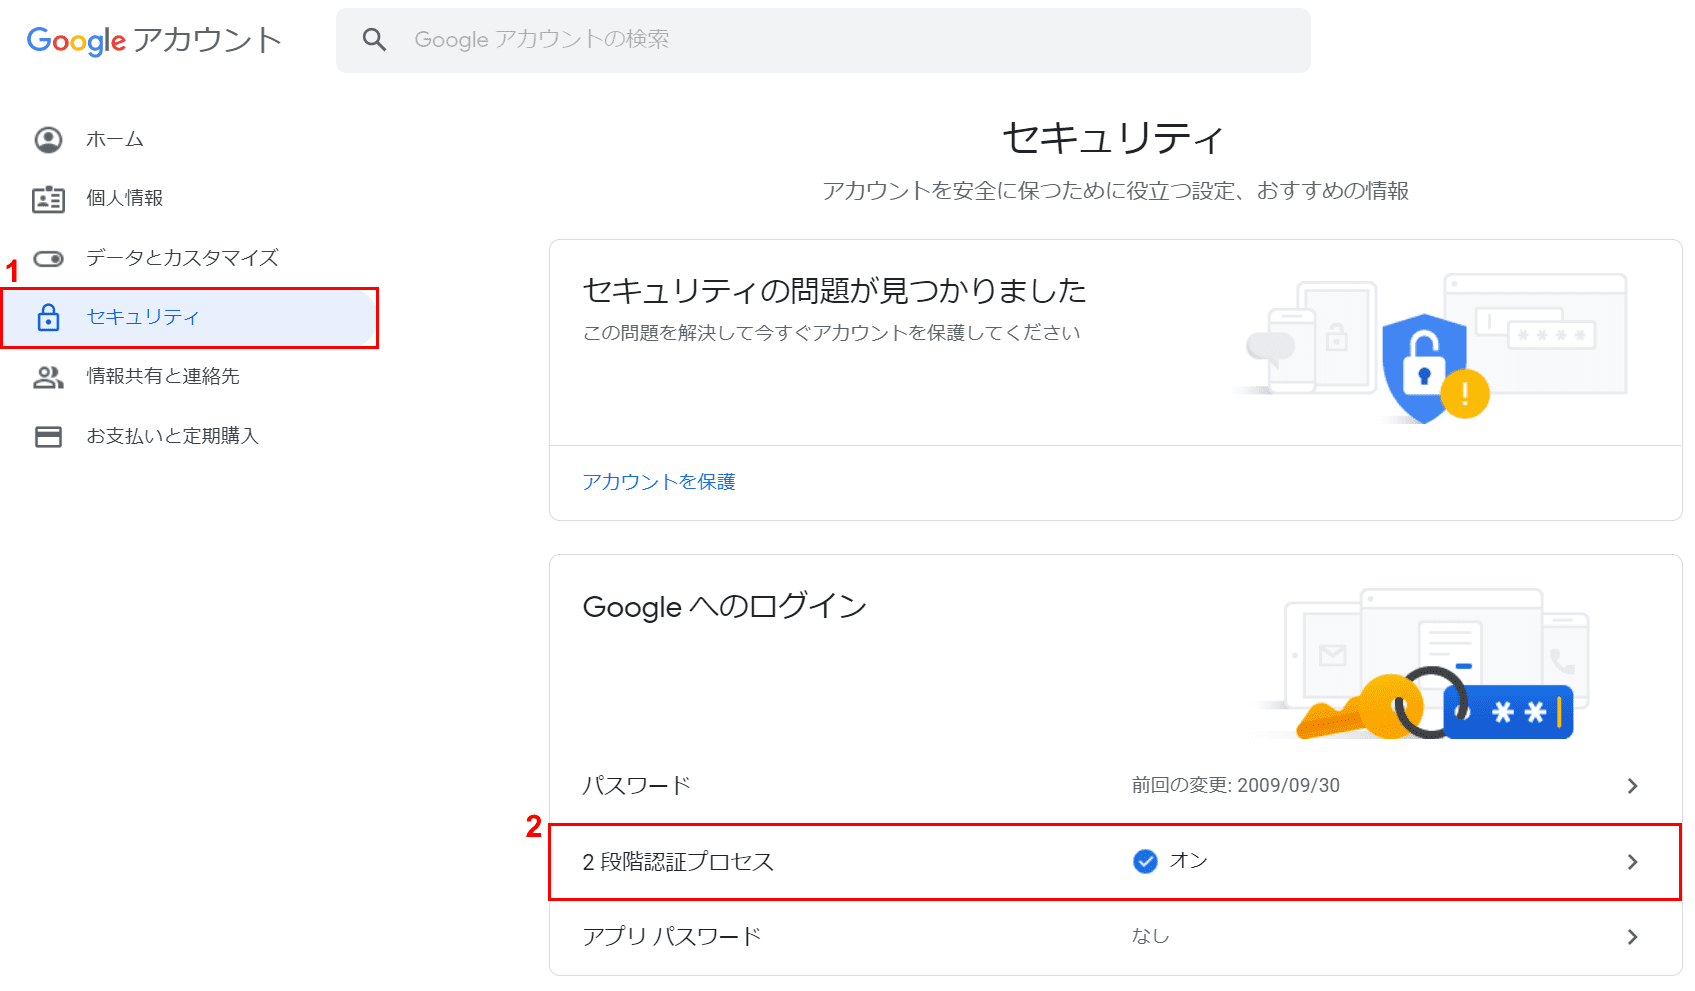The height and width of the screenshot is (991, 1695).
Task: Open the 2 段階認証プロセス row
Action: click(x=1115, y=862)
